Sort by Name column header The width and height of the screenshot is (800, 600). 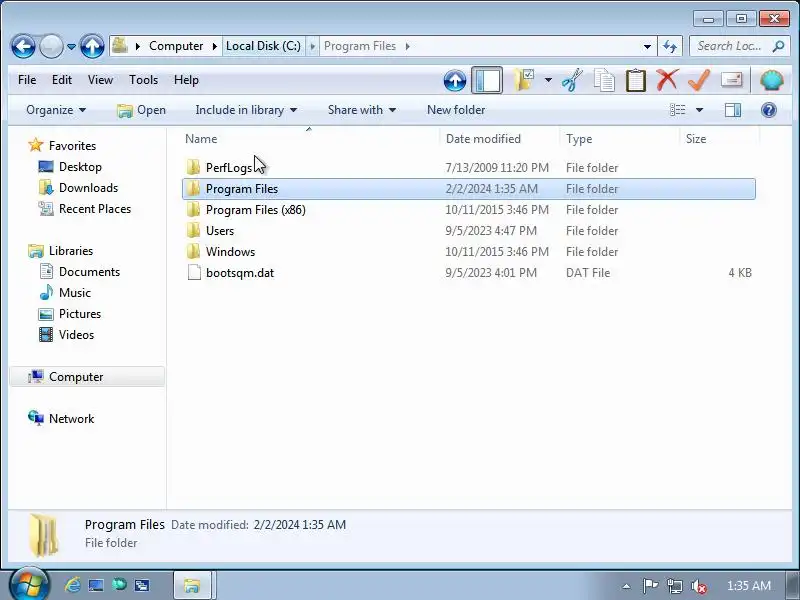310,139
